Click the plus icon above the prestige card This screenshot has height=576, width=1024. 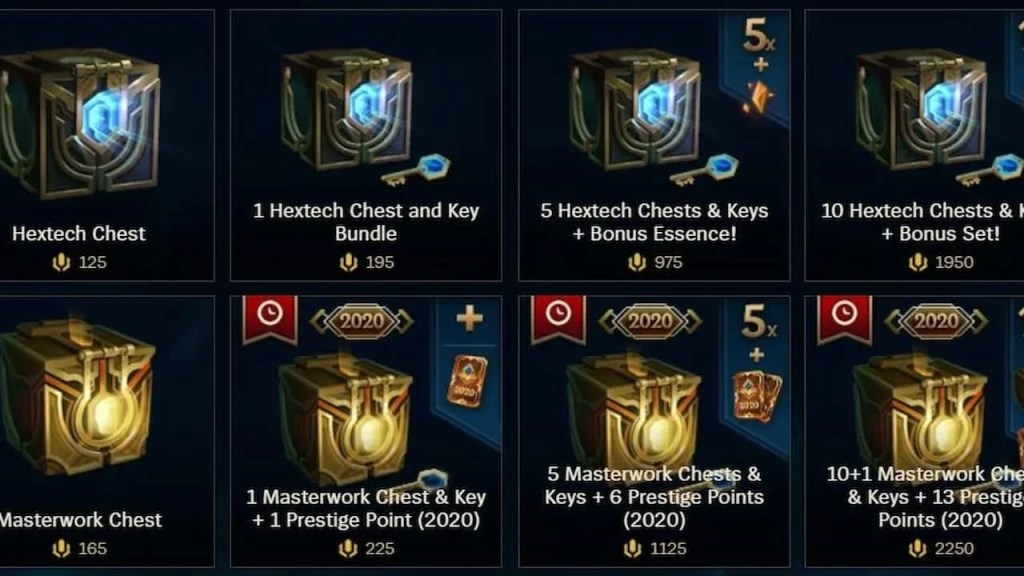pos(470,319)
